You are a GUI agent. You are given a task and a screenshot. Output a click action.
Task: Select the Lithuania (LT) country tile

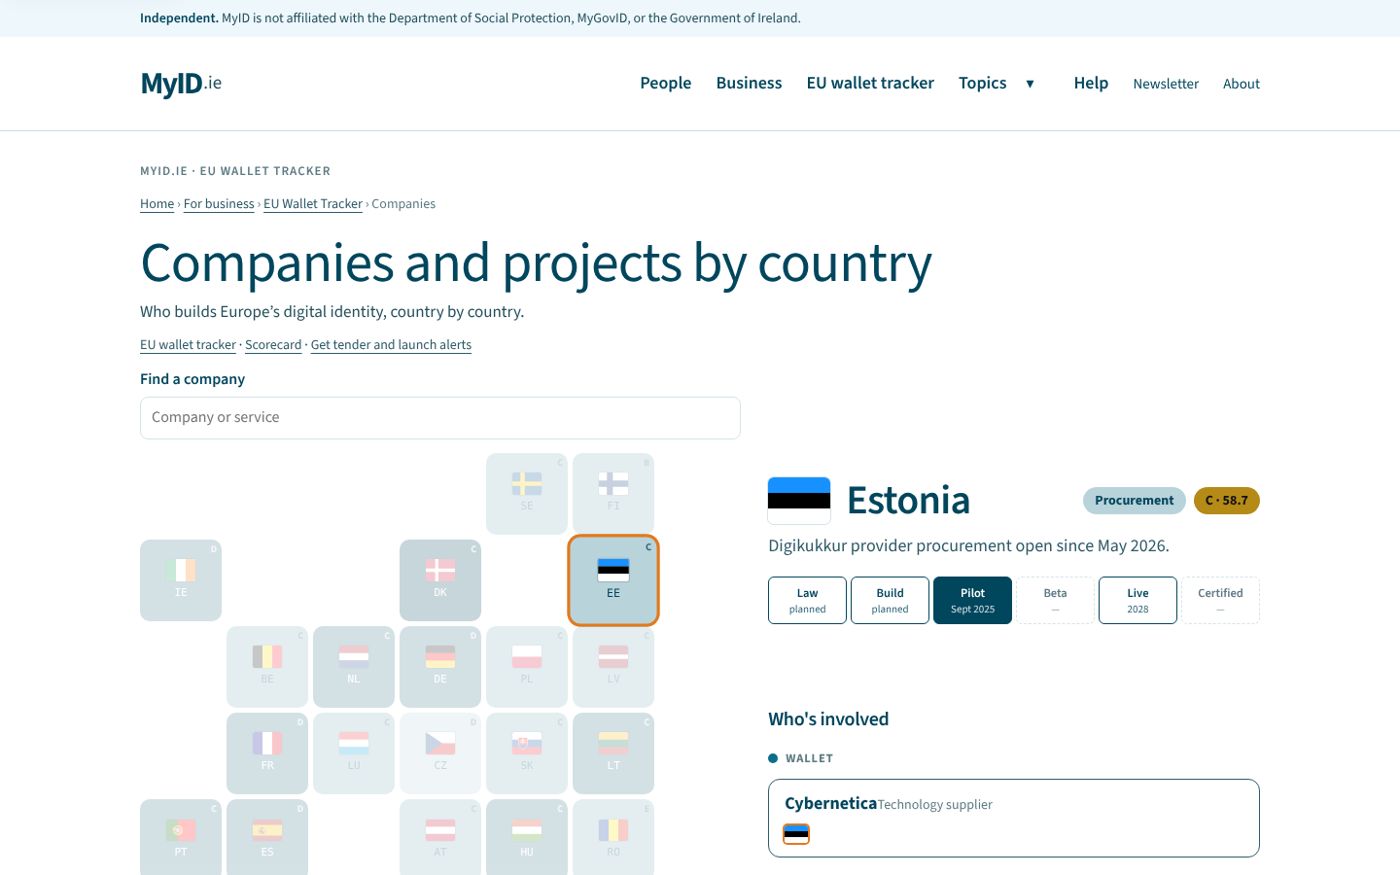pyautogui.click(x=613, y=753)
